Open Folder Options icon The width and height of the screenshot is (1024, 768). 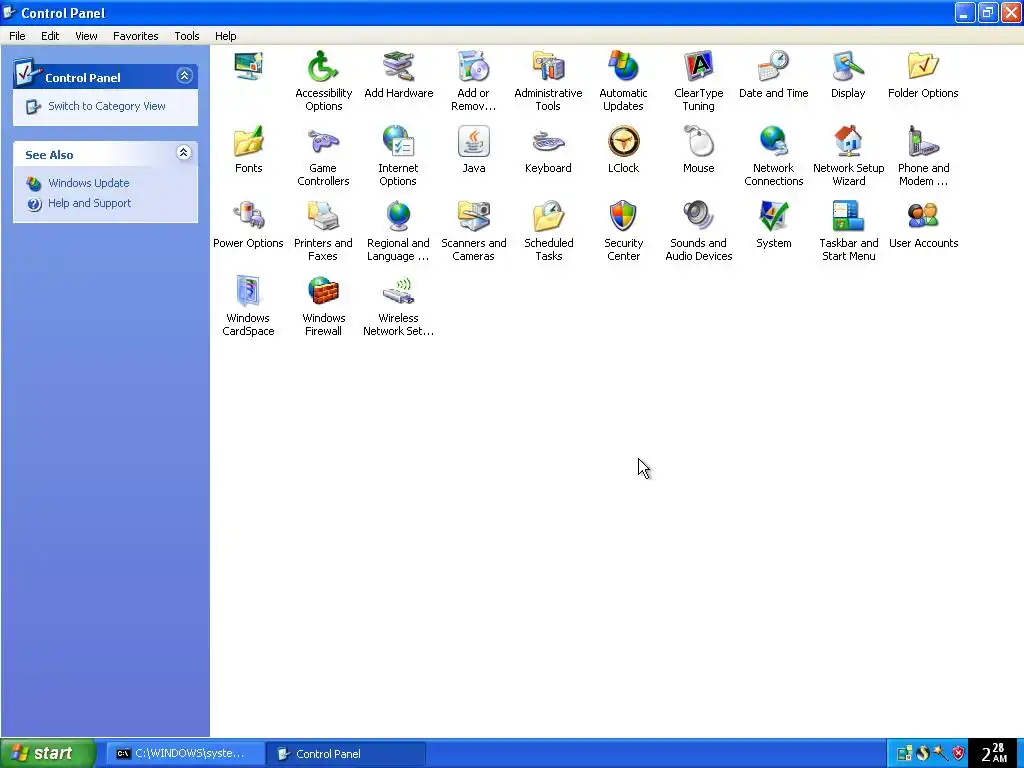923,66
